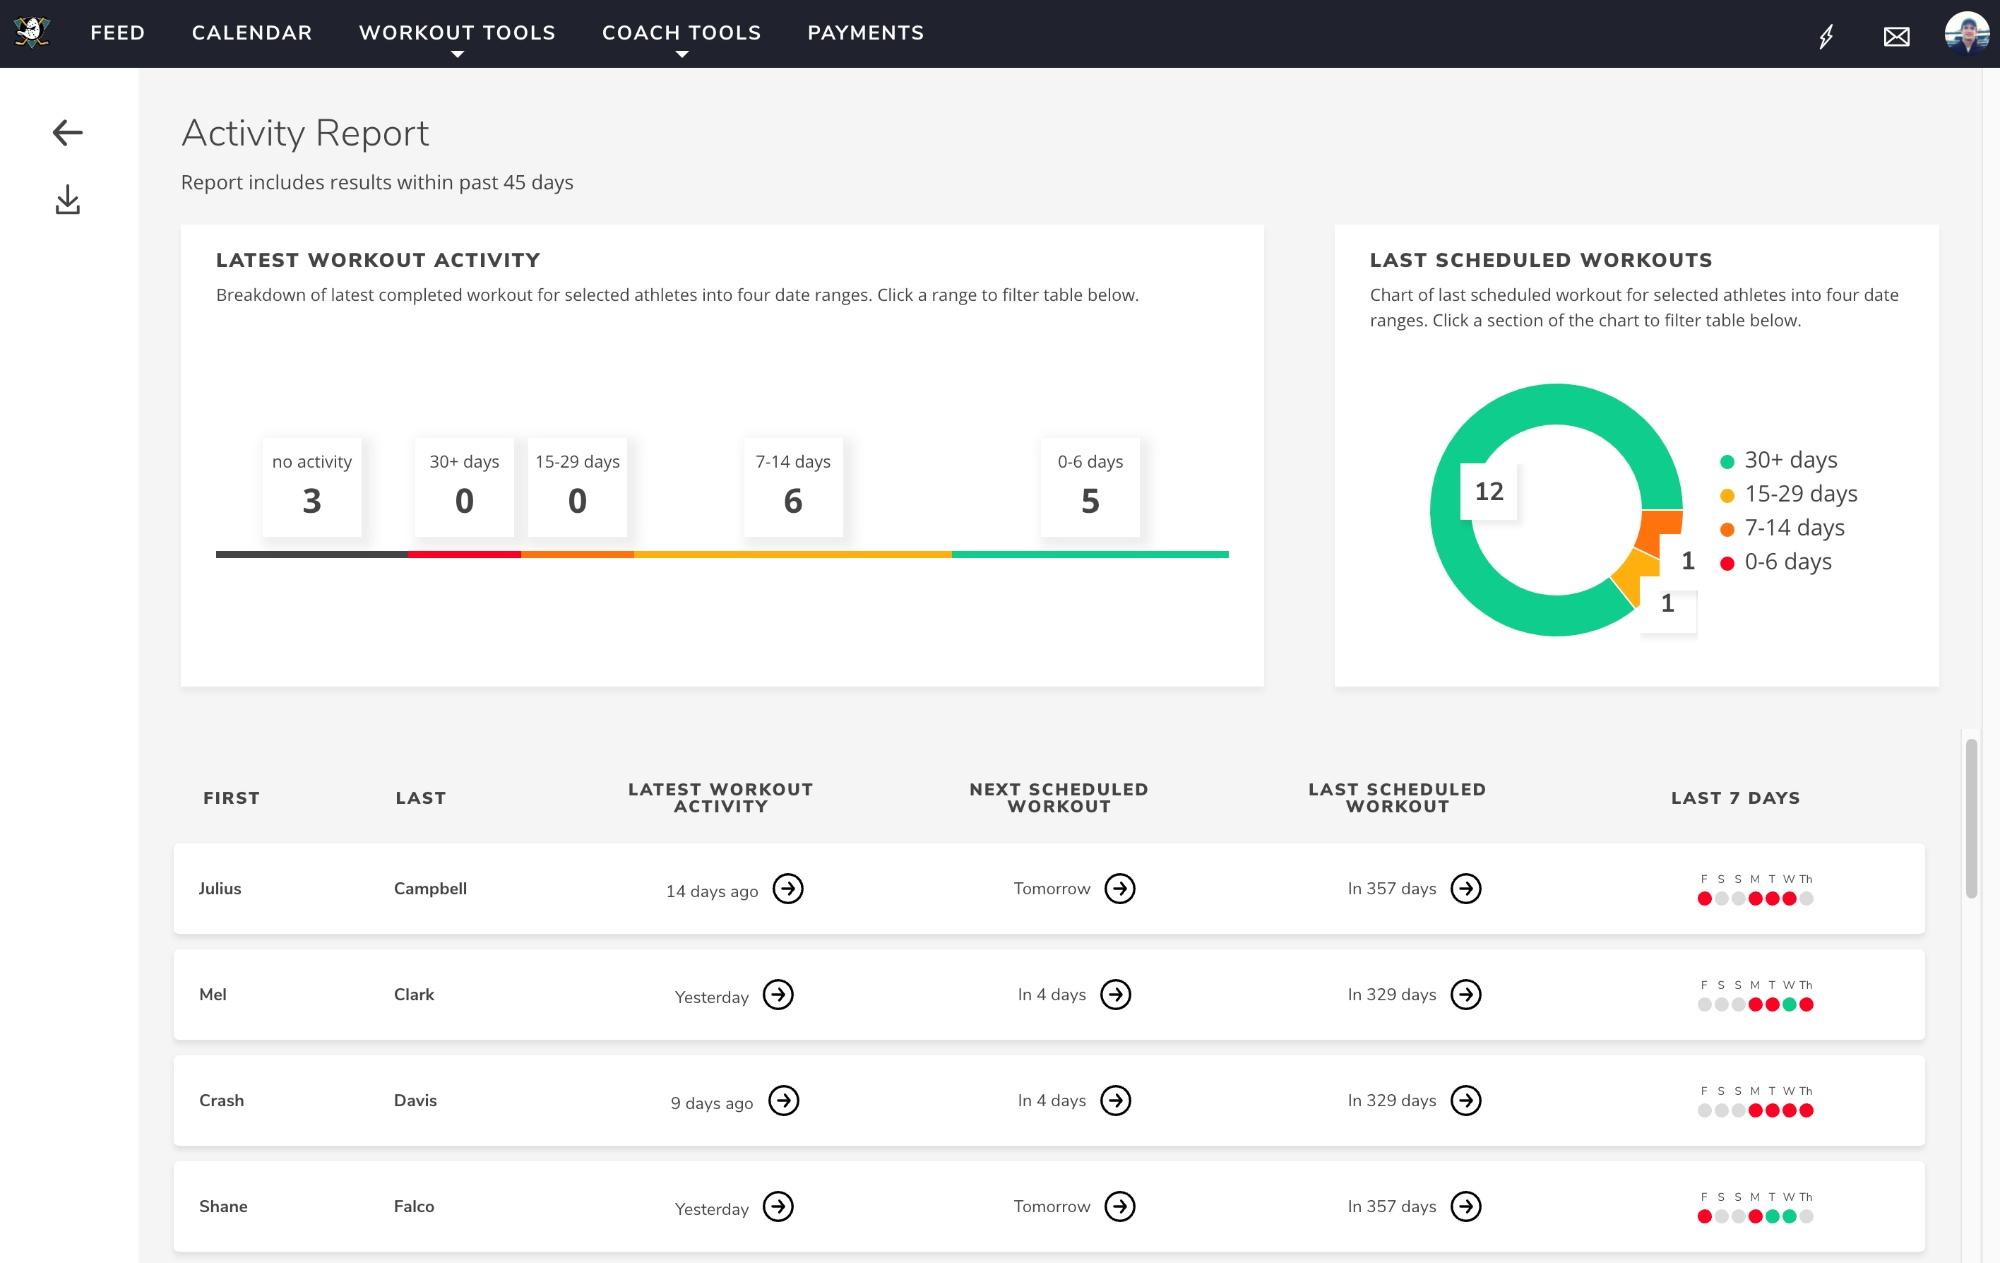The image size is (2000, 1263).
Task: Click the 'In 357 days' text for Julius
Action: (1392, 888)
